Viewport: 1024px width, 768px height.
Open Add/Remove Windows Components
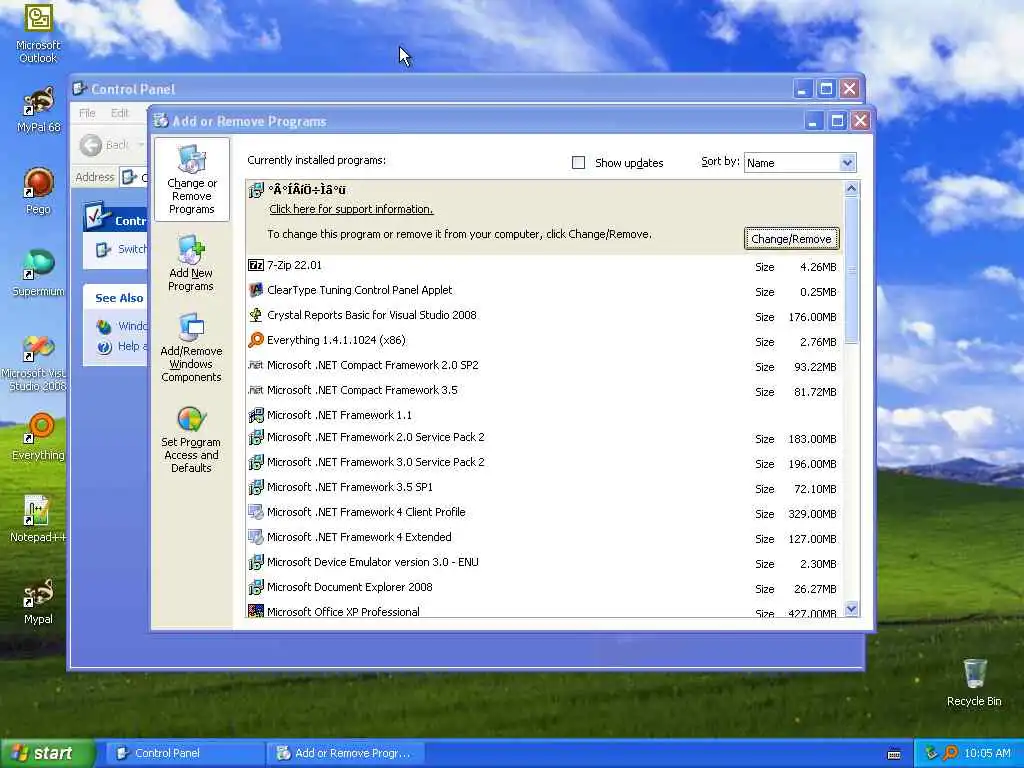[191, 348]
